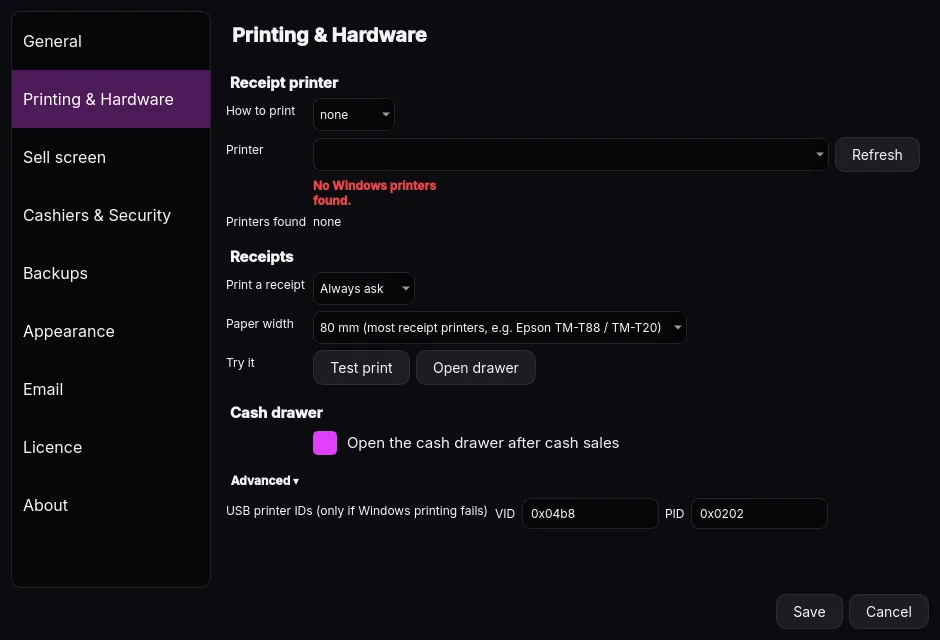Toggle open cash drawer after cash sales
The height and width of the screenshot is (640, 940).
coord(325,443)
